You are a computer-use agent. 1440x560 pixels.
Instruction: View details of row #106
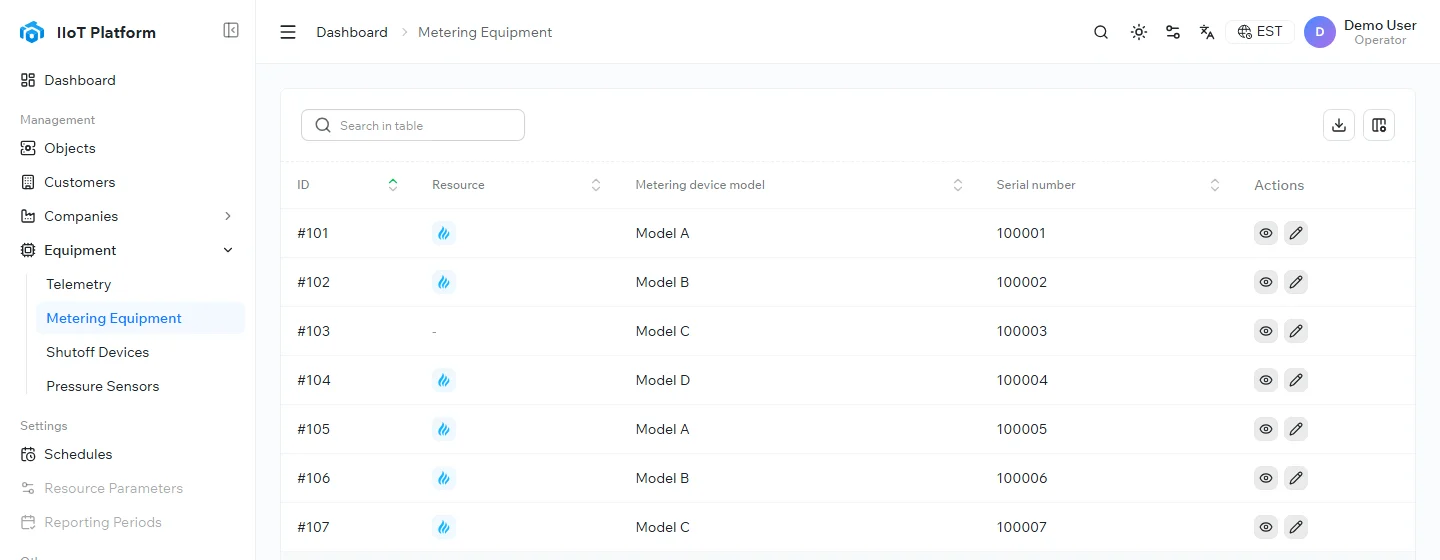click(x=1266, y=478)
